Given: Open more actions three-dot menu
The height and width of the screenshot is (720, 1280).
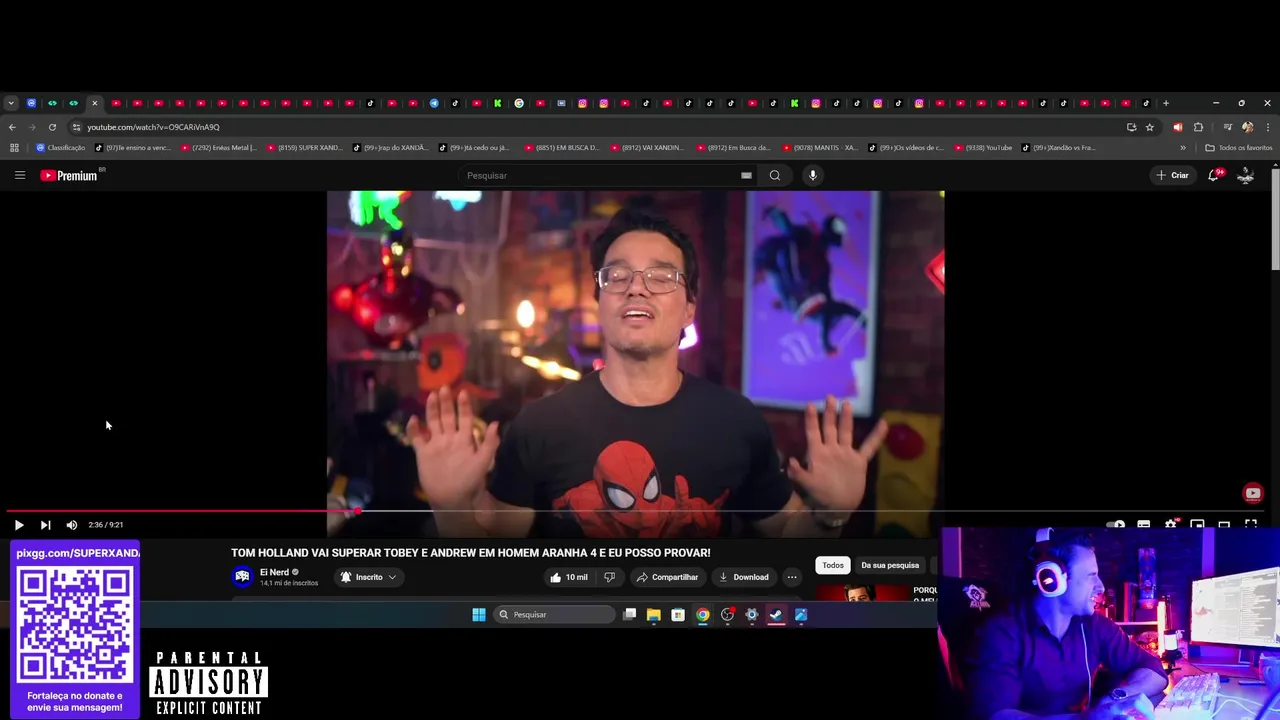Looking at the screenshot, I should [792, 577].
